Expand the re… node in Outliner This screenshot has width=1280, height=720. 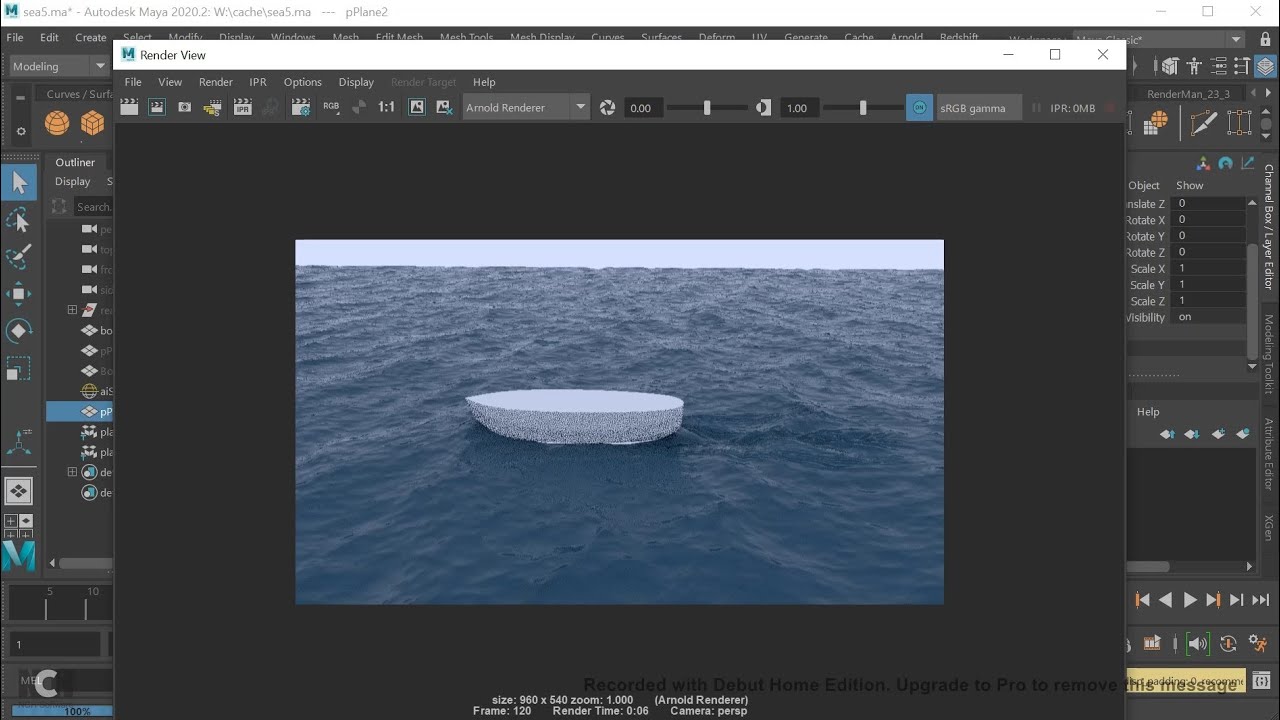72,310
